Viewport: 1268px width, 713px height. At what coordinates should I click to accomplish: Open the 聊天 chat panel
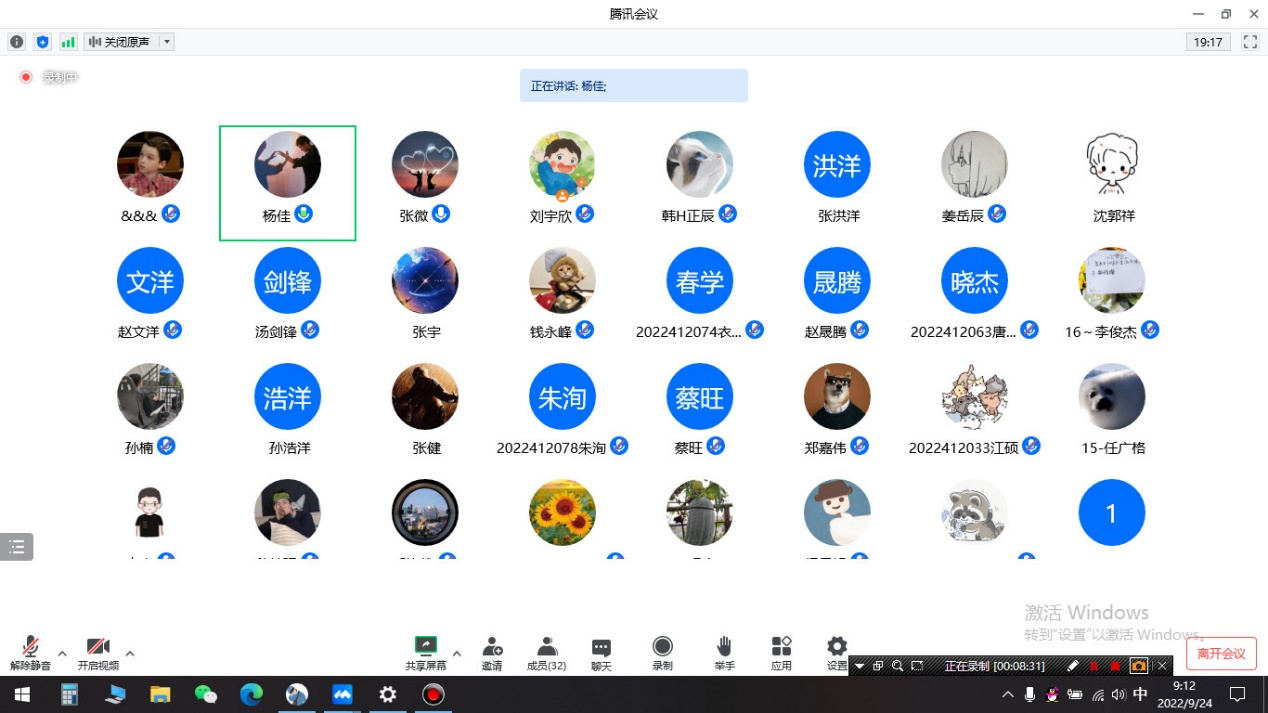pos(601,652)
